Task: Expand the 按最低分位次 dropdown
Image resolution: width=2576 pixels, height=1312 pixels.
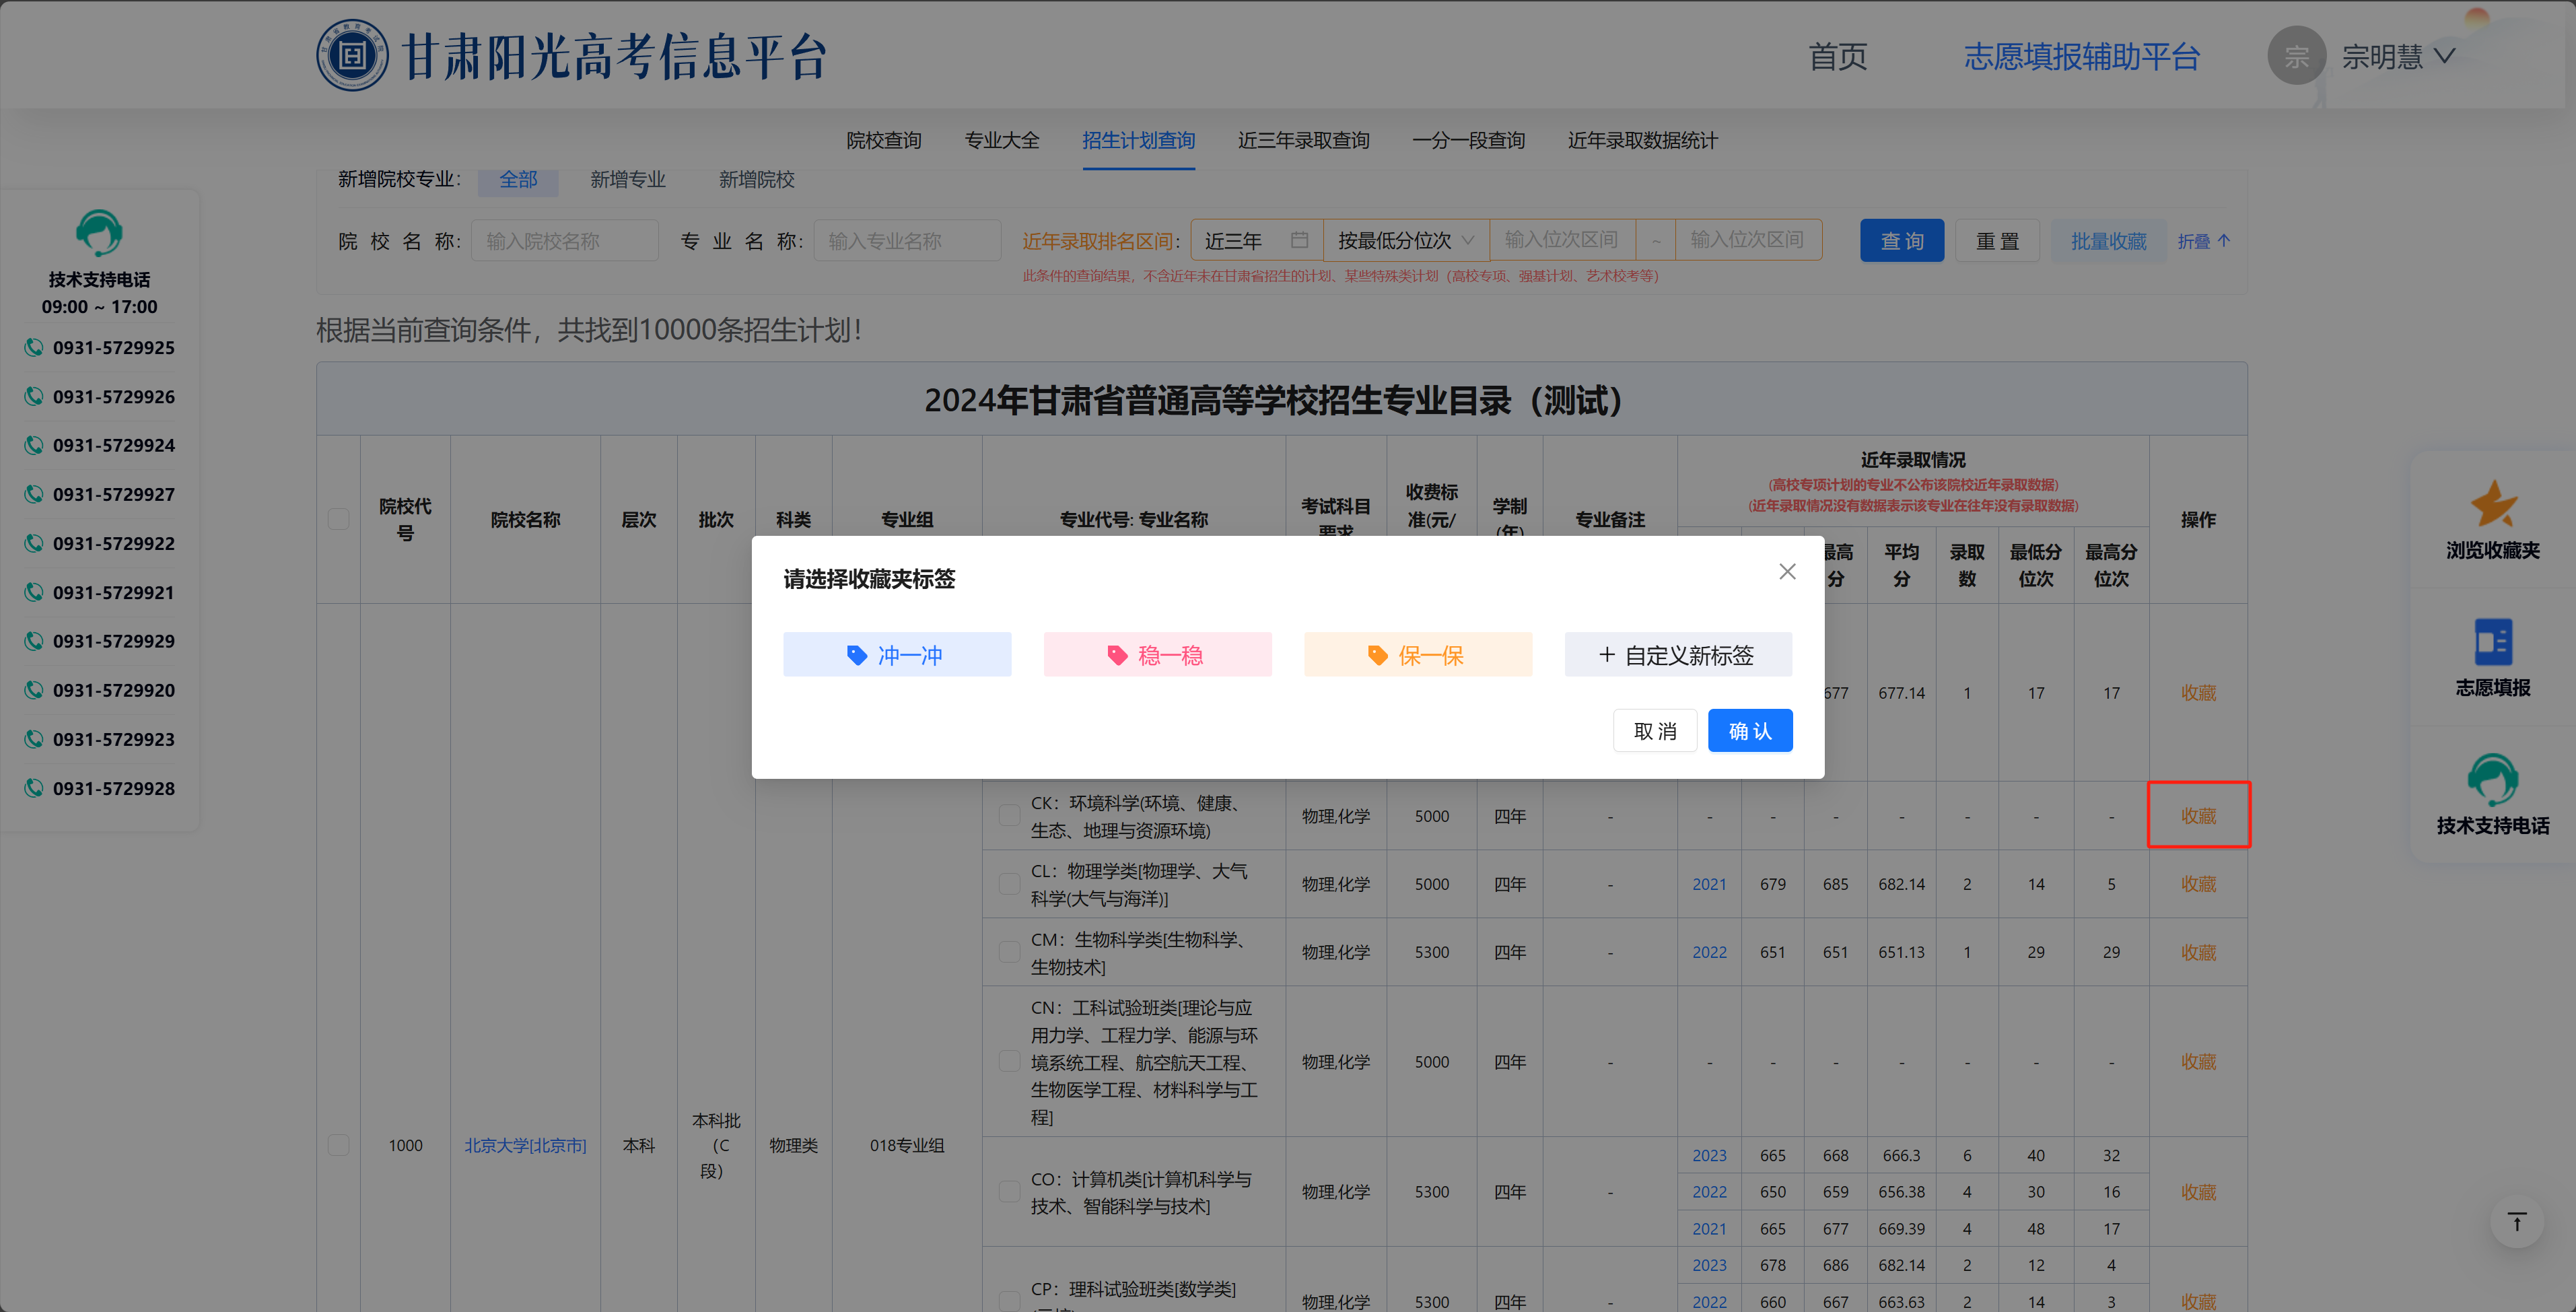Action: [1405, 240]
